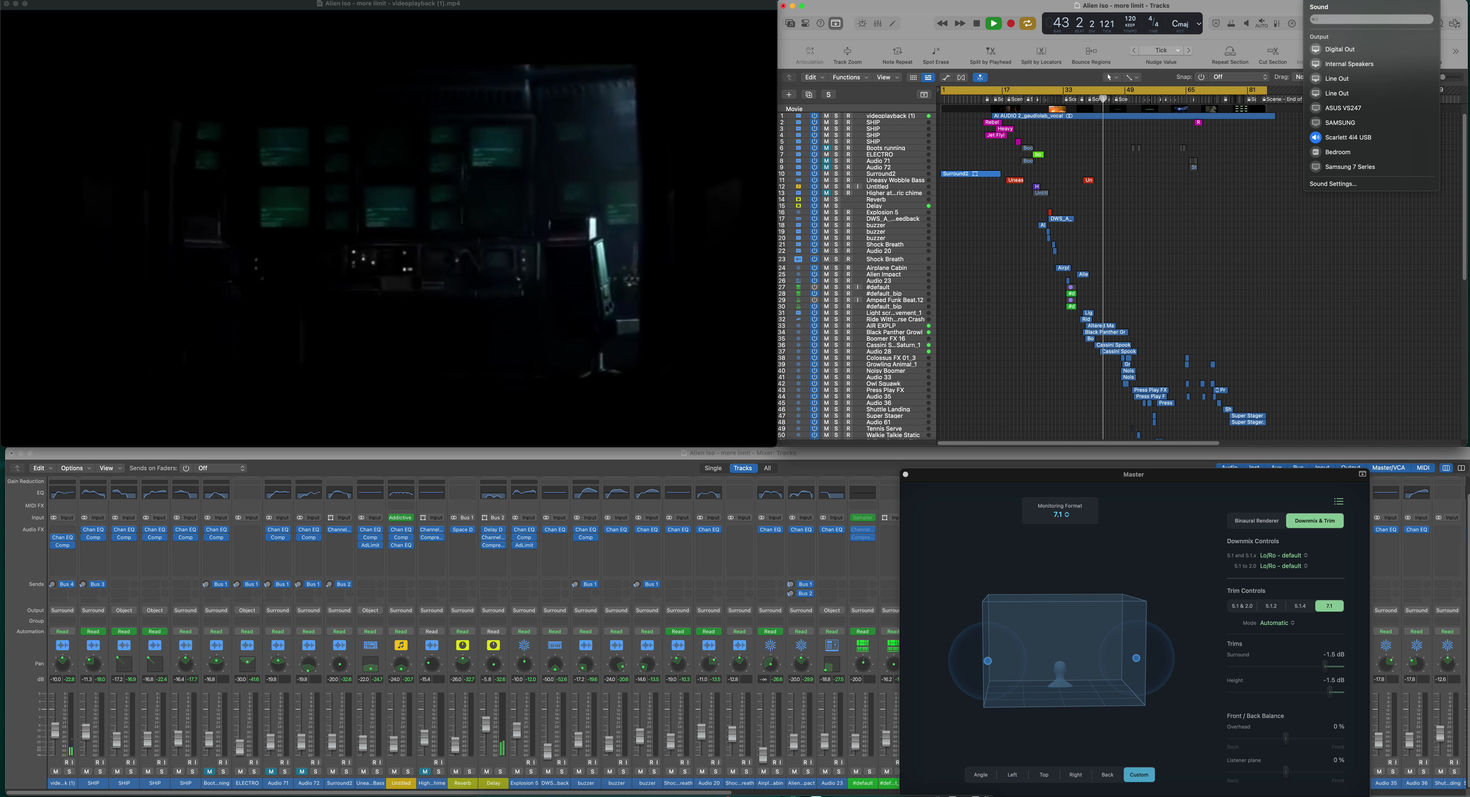
Task: Select Binaural Renderer tab
Action: (1257, 521)
